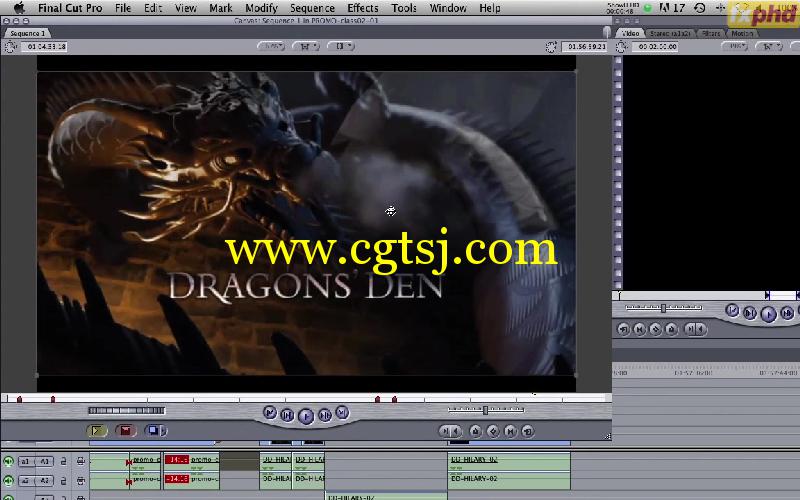Open the arrow beside the Replace edit button
The width and height of the screenshot is (800, 500).
click(164, 431)
